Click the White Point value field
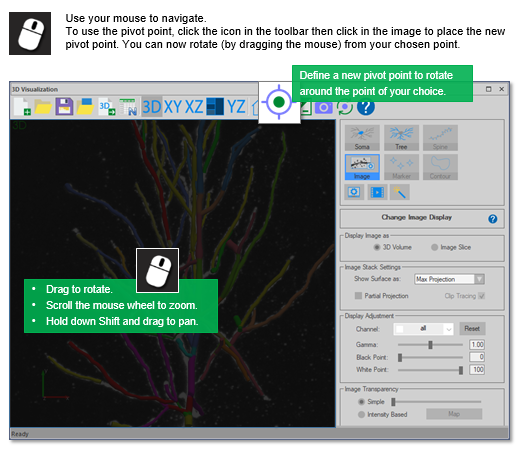This screenshot has height=452, width=522. pyautogui.click(x=477, y=369)
